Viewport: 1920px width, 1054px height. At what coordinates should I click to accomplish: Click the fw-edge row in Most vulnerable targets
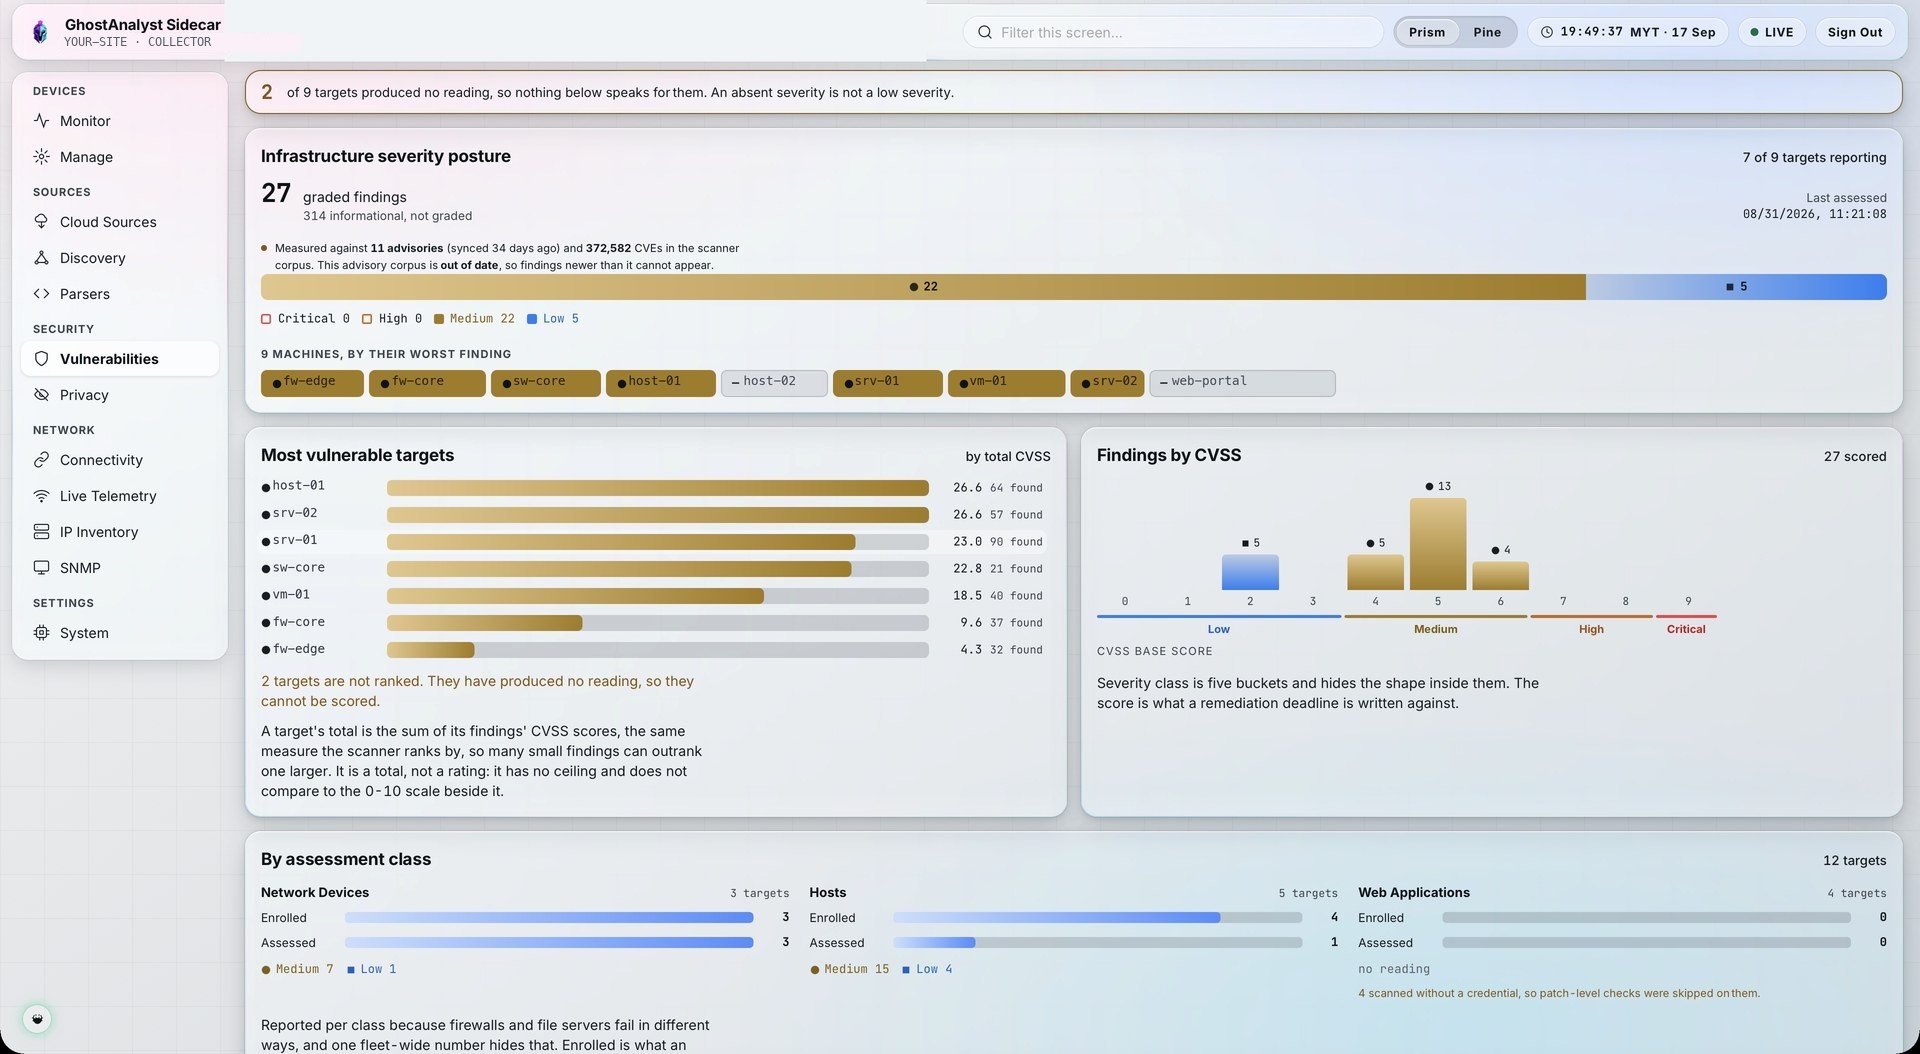pyautogui.click(x=654, y=649)
